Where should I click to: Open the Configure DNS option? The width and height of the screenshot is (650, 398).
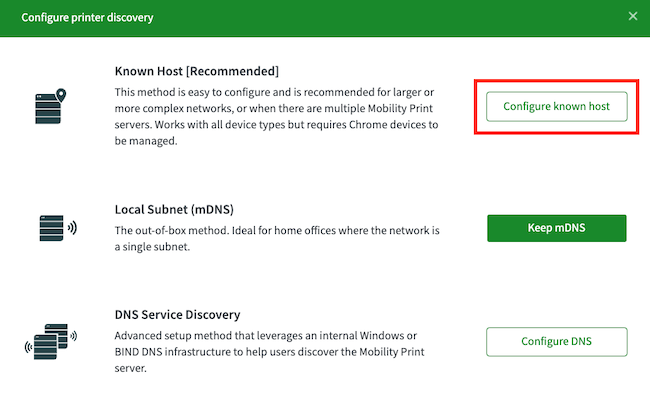pos(556,342)
